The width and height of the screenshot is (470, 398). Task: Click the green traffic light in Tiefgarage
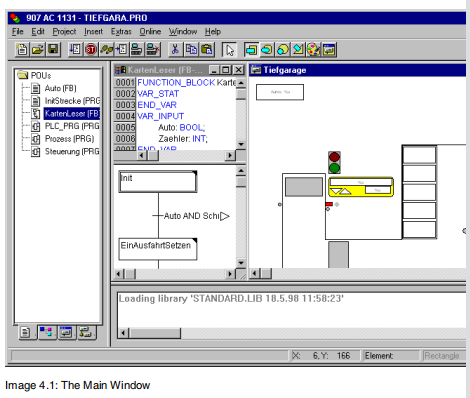coord(334,168)
